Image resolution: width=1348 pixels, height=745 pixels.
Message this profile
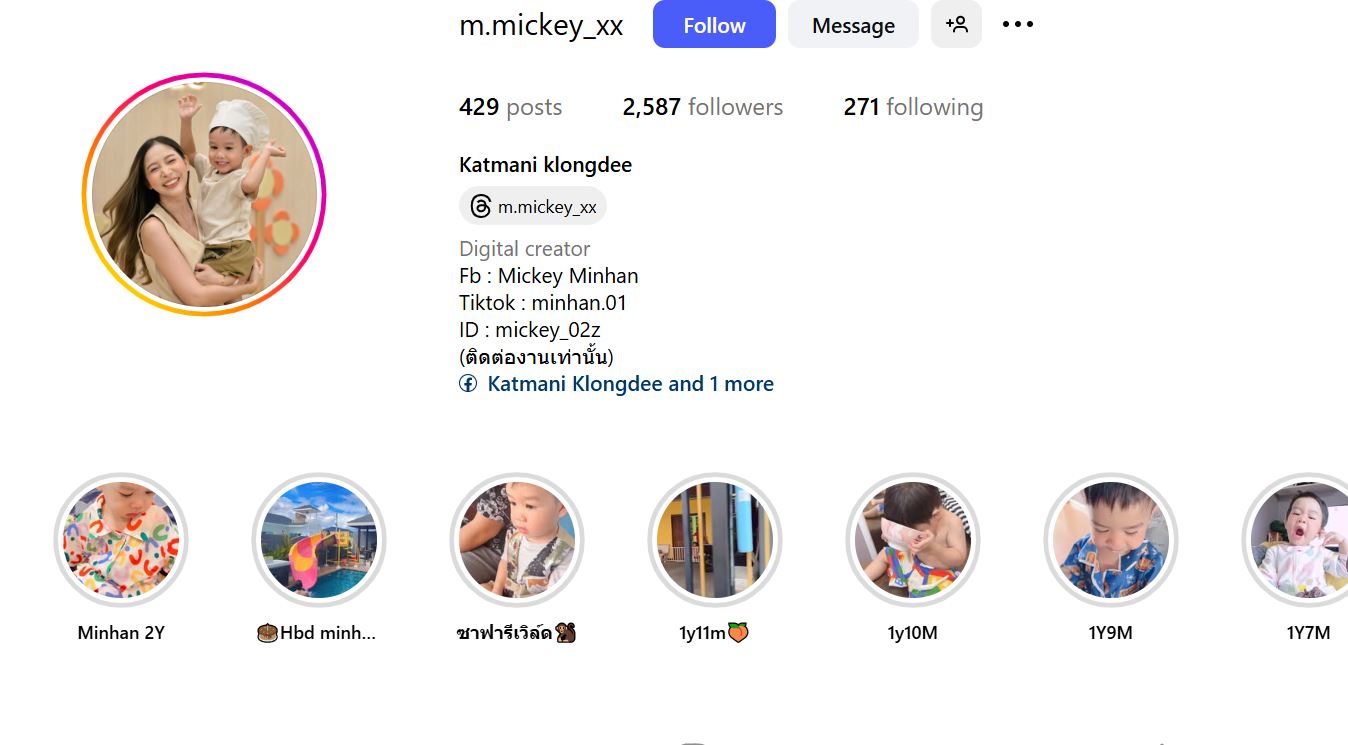[x=853, y=24]
